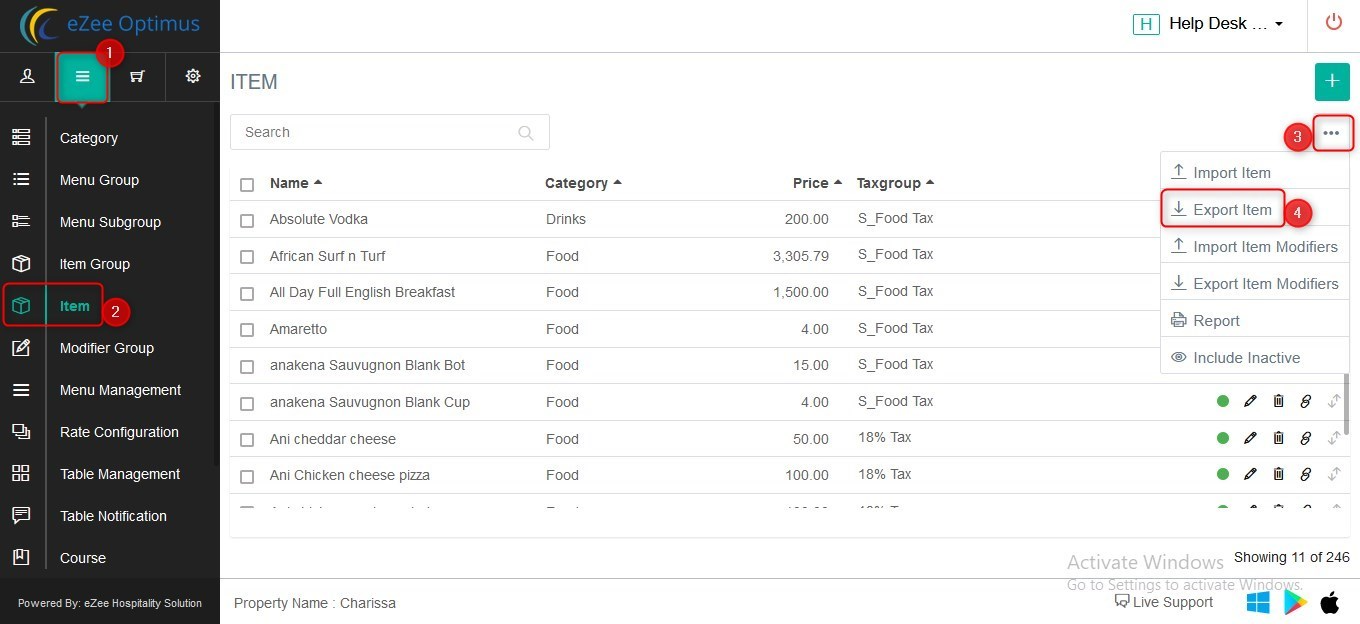This screenshot has width=1360, height=624.
Task: Edit anakena Sauvugnon Blank Cup item
Action: (x=1250, y=402)
